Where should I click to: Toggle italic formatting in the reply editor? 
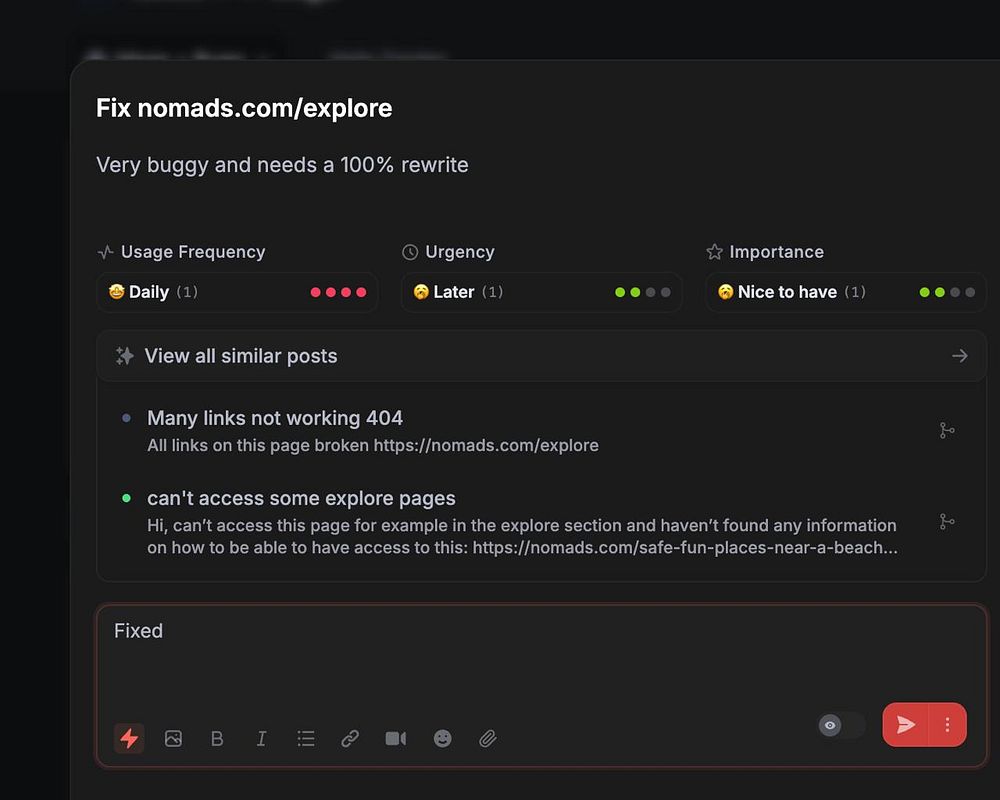click(261, 738)
